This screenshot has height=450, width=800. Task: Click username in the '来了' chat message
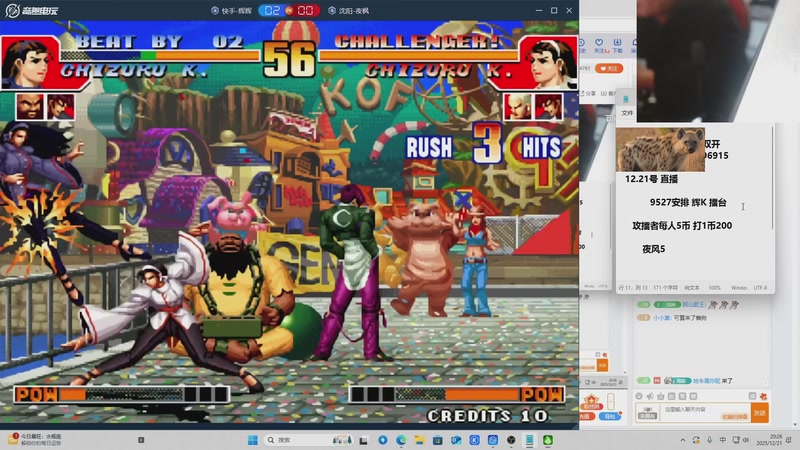click(707, 381)
